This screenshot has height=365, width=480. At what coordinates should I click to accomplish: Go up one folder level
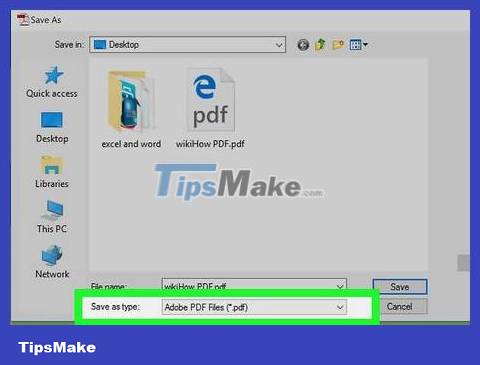tap(320, 45)
